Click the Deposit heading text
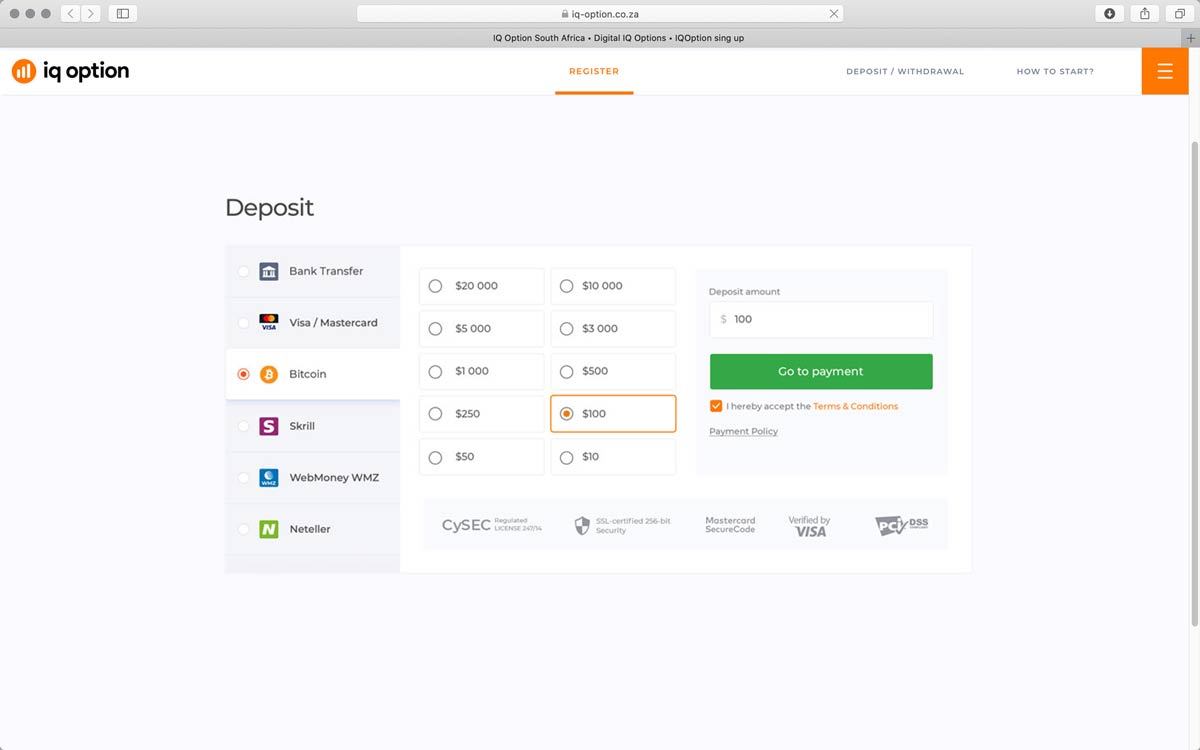This screenshot has height=750, width=1200. pos(269,208)
